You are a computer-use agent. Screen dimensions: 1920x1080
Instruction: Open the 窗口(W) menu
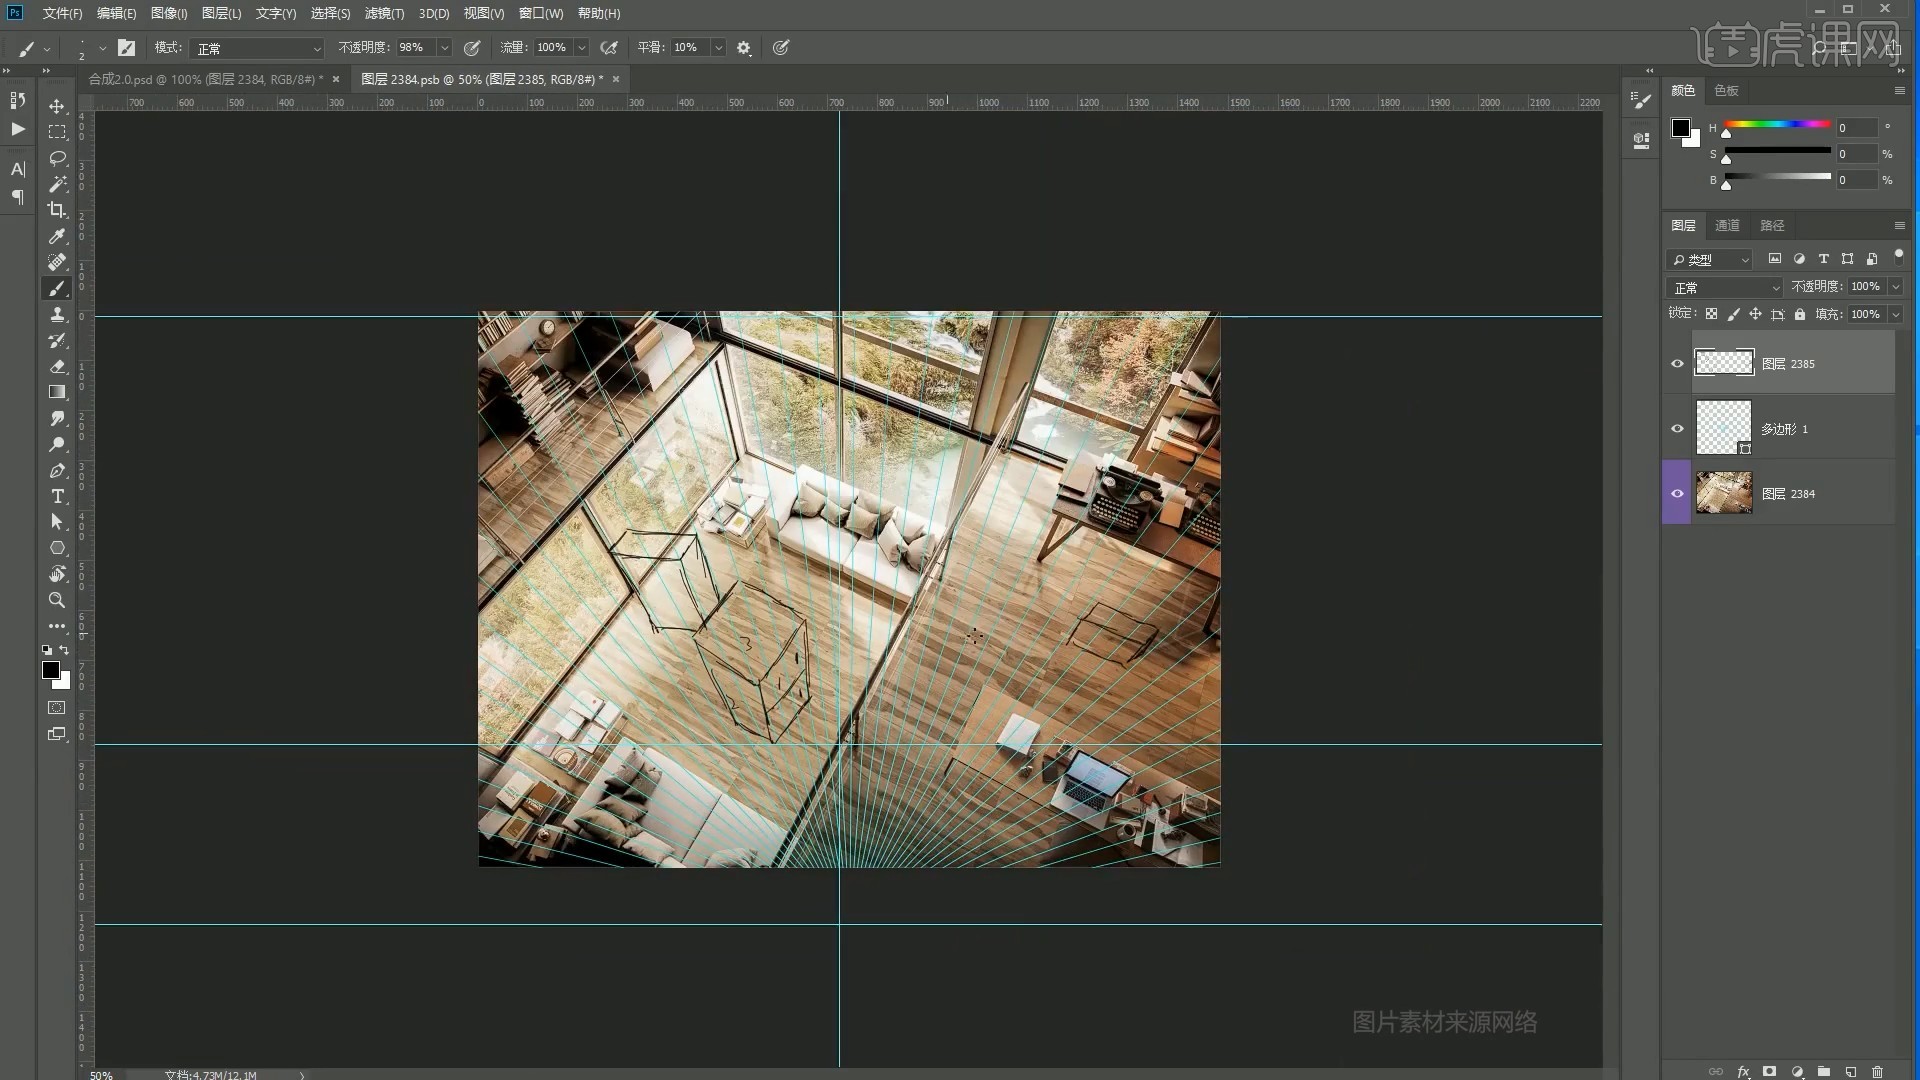541,13
